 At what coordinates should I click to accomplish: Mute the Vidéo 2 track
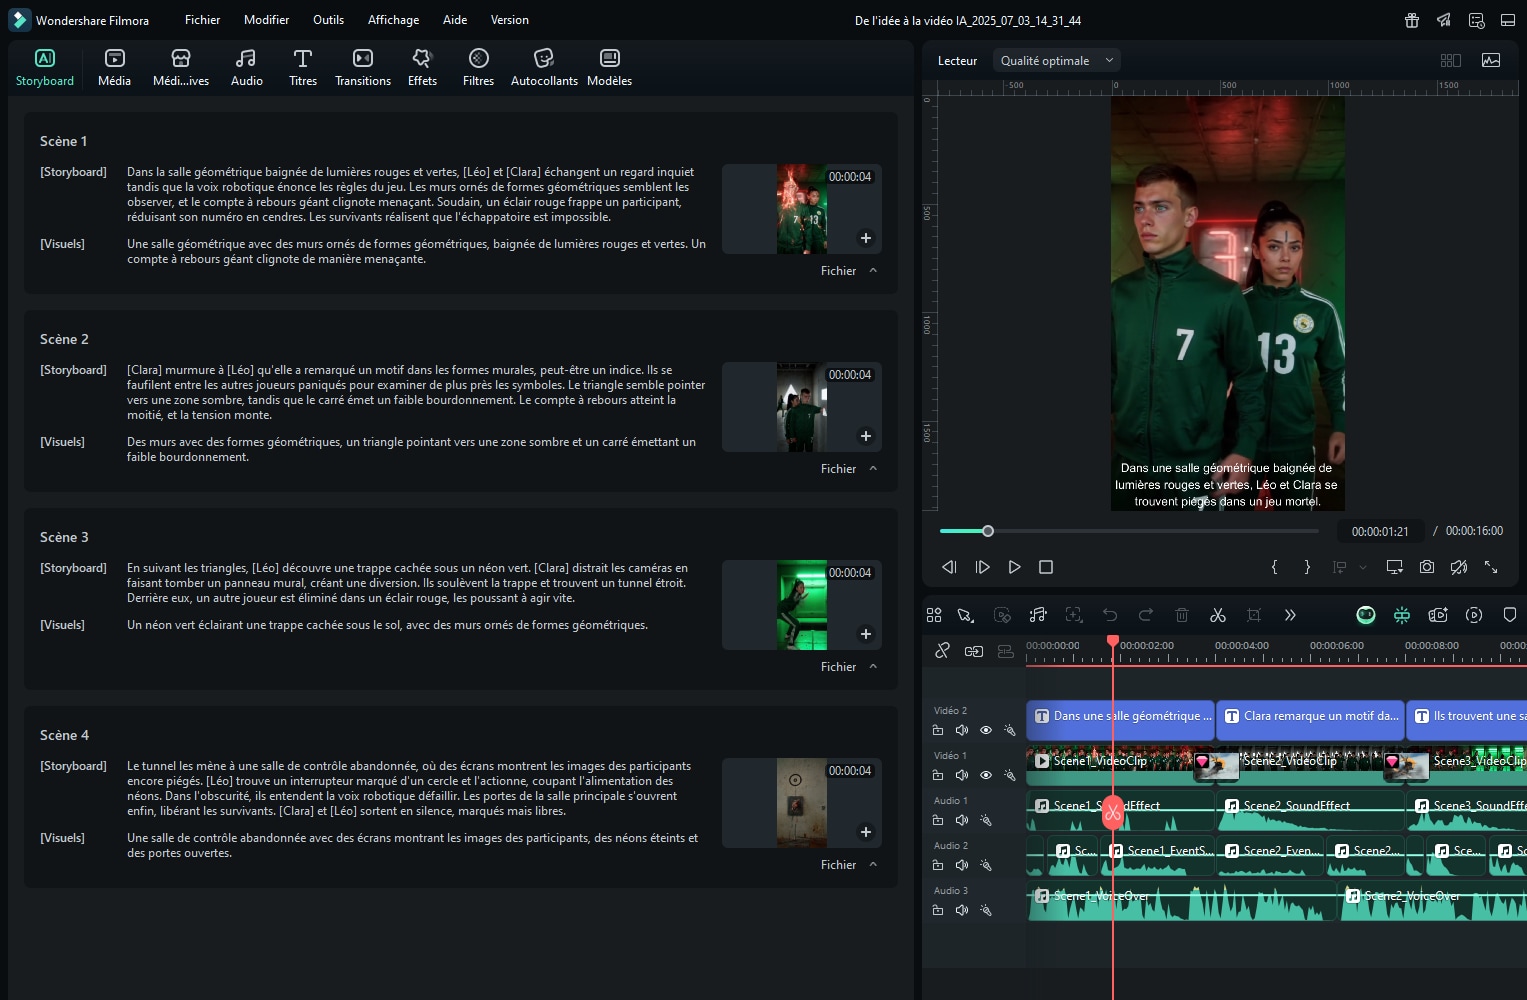coord(961,730)
